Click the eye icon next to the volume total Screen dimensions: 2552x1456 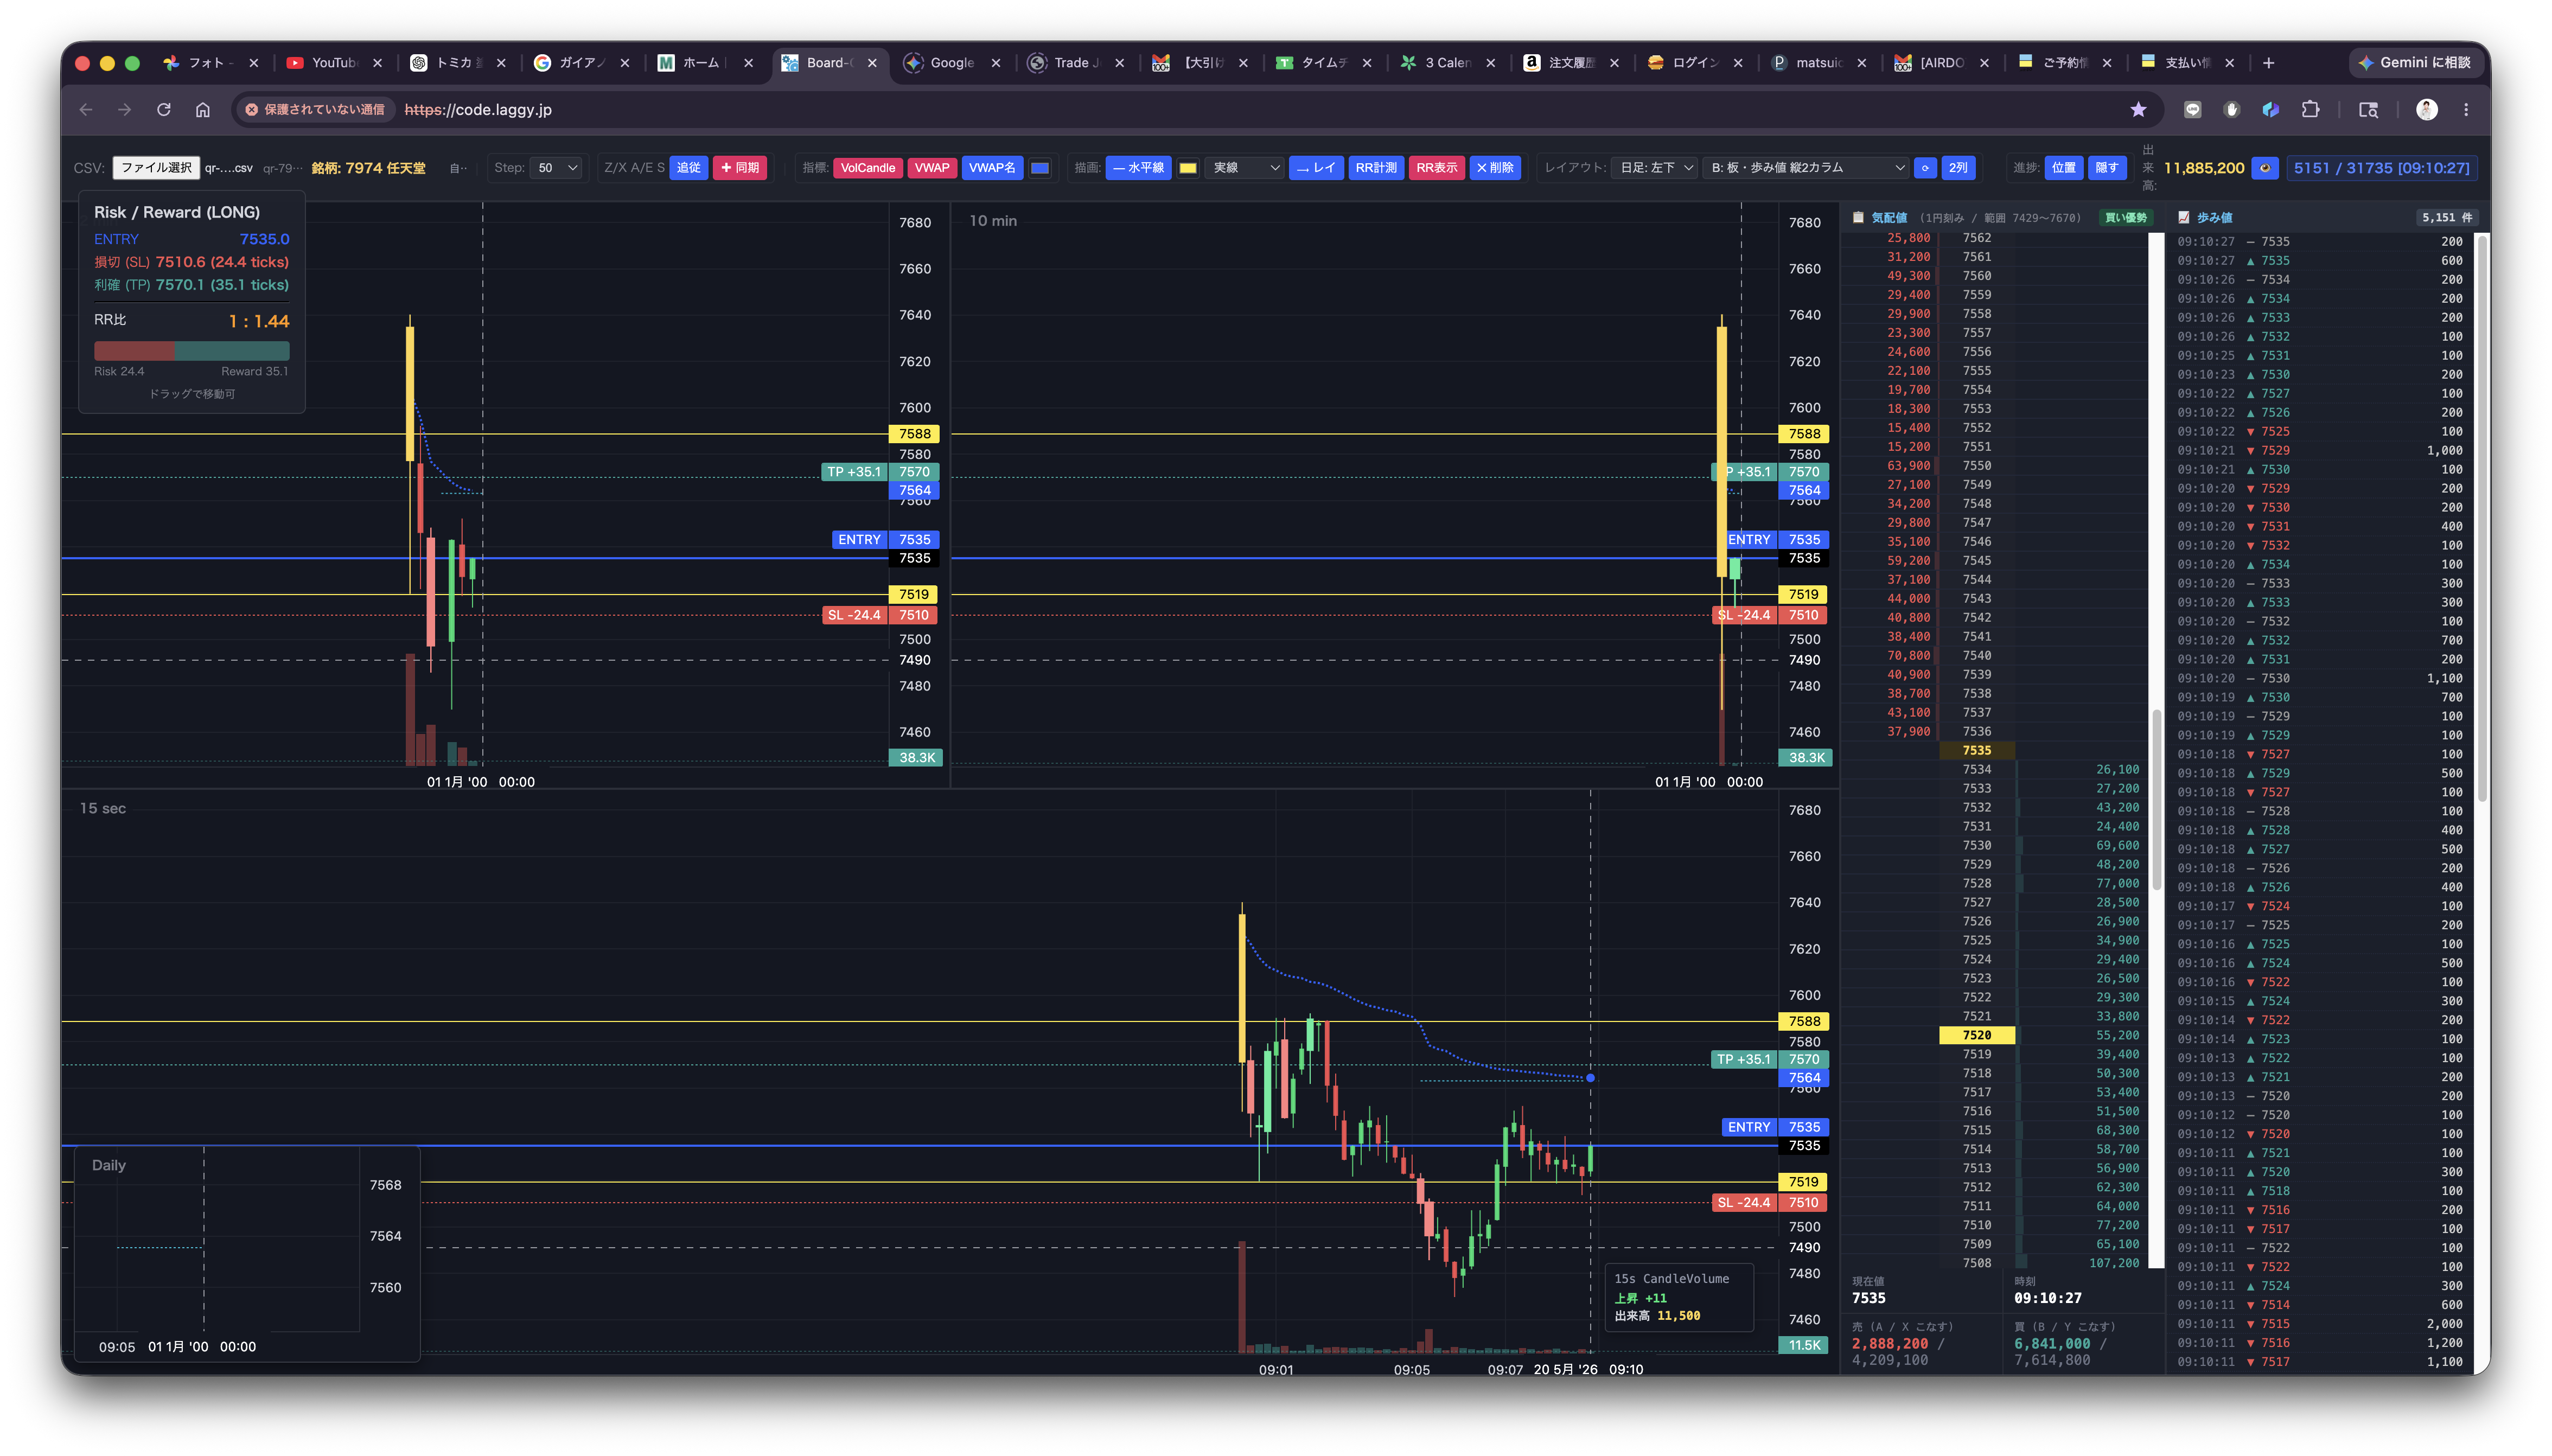2265,168
